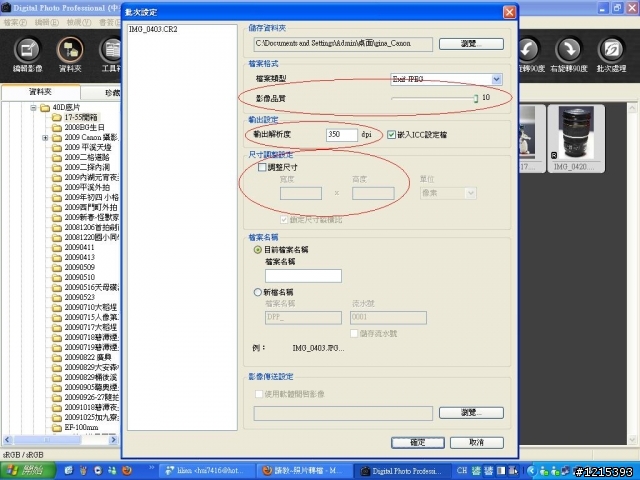
Task: Click the DPP_ new filename field
Action: point(303,318)
